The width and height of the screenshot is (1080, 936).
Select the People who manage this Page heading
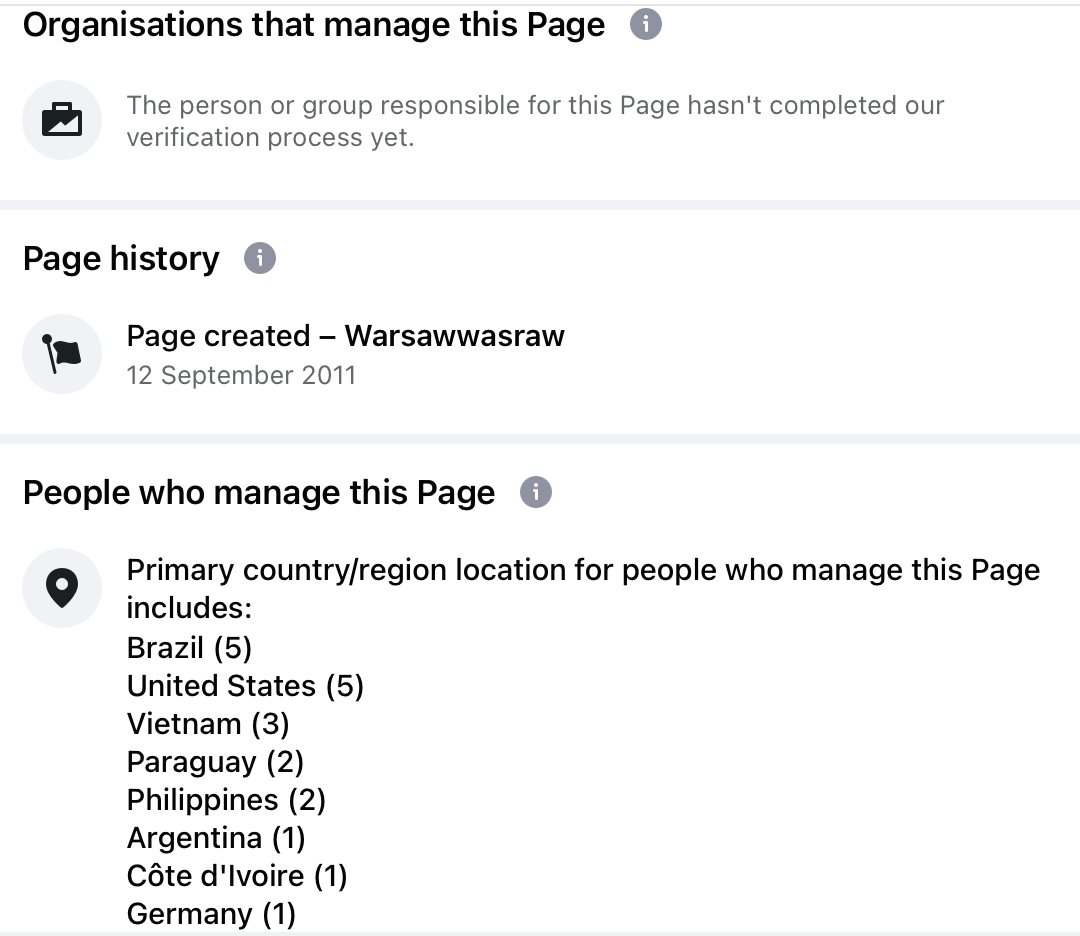coord(259,493)
